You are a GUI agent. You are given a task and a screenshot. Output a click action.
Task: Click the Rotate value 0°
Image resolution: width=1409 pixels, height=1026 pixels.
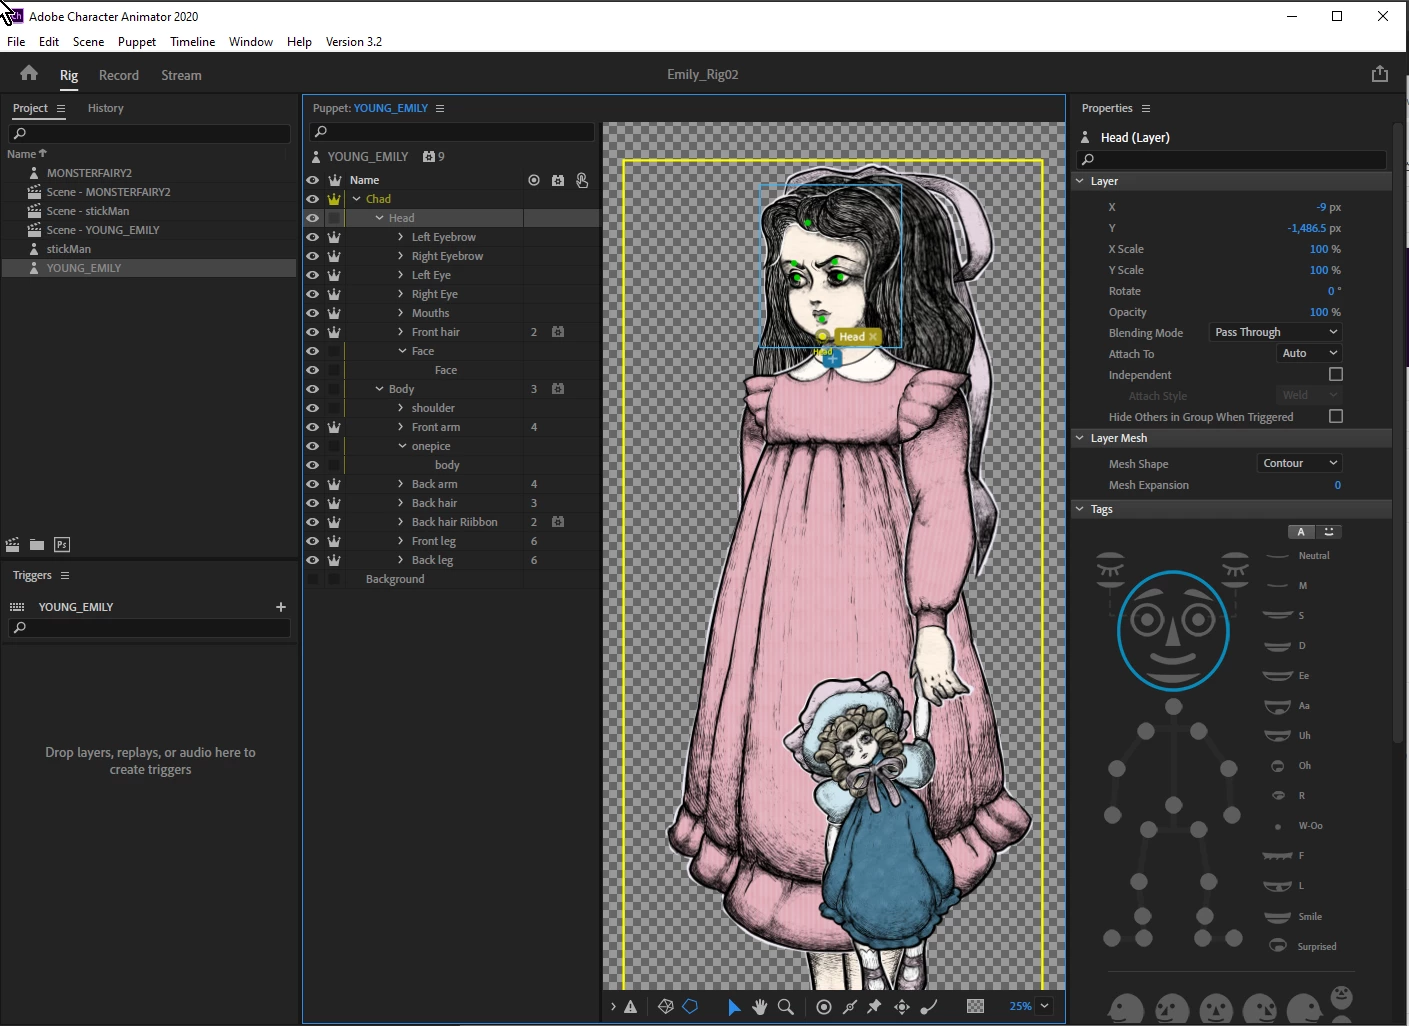[x=1334, y=291]
